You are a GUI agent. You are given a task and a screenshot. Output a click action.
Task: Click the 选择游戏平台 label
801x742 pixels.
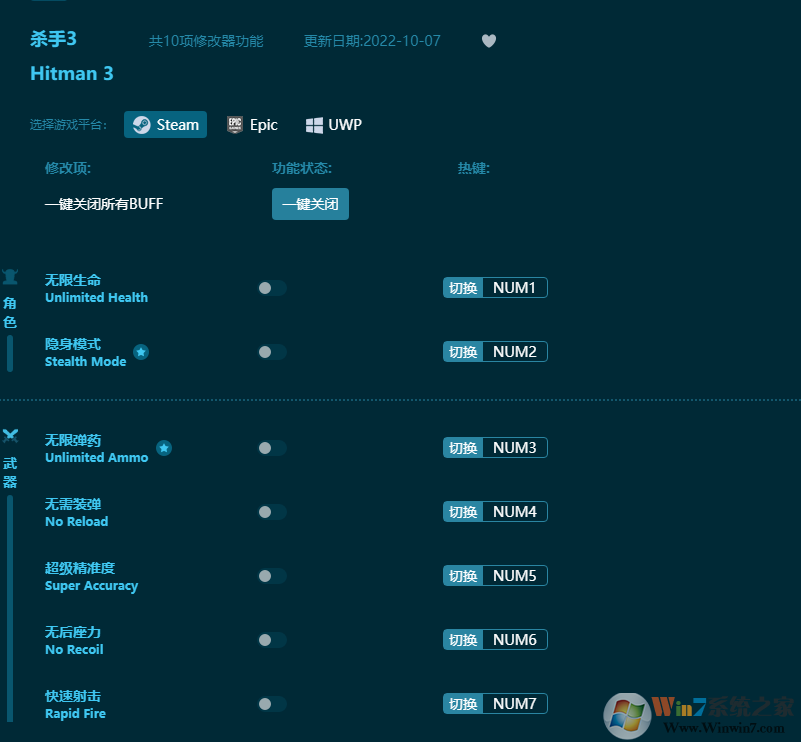[68, 125]
